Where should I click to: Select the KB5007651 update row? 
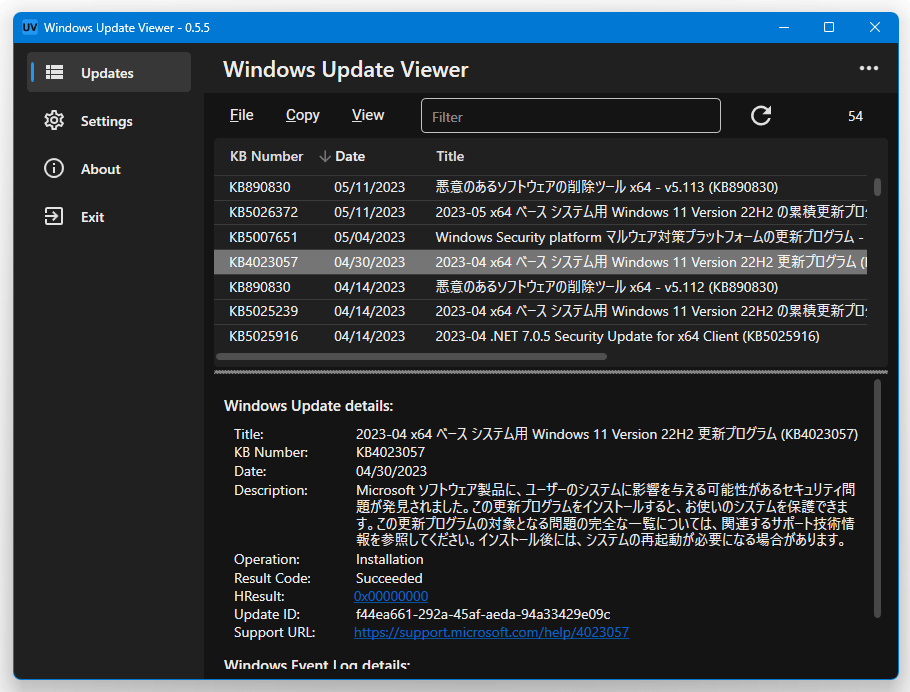540,237
